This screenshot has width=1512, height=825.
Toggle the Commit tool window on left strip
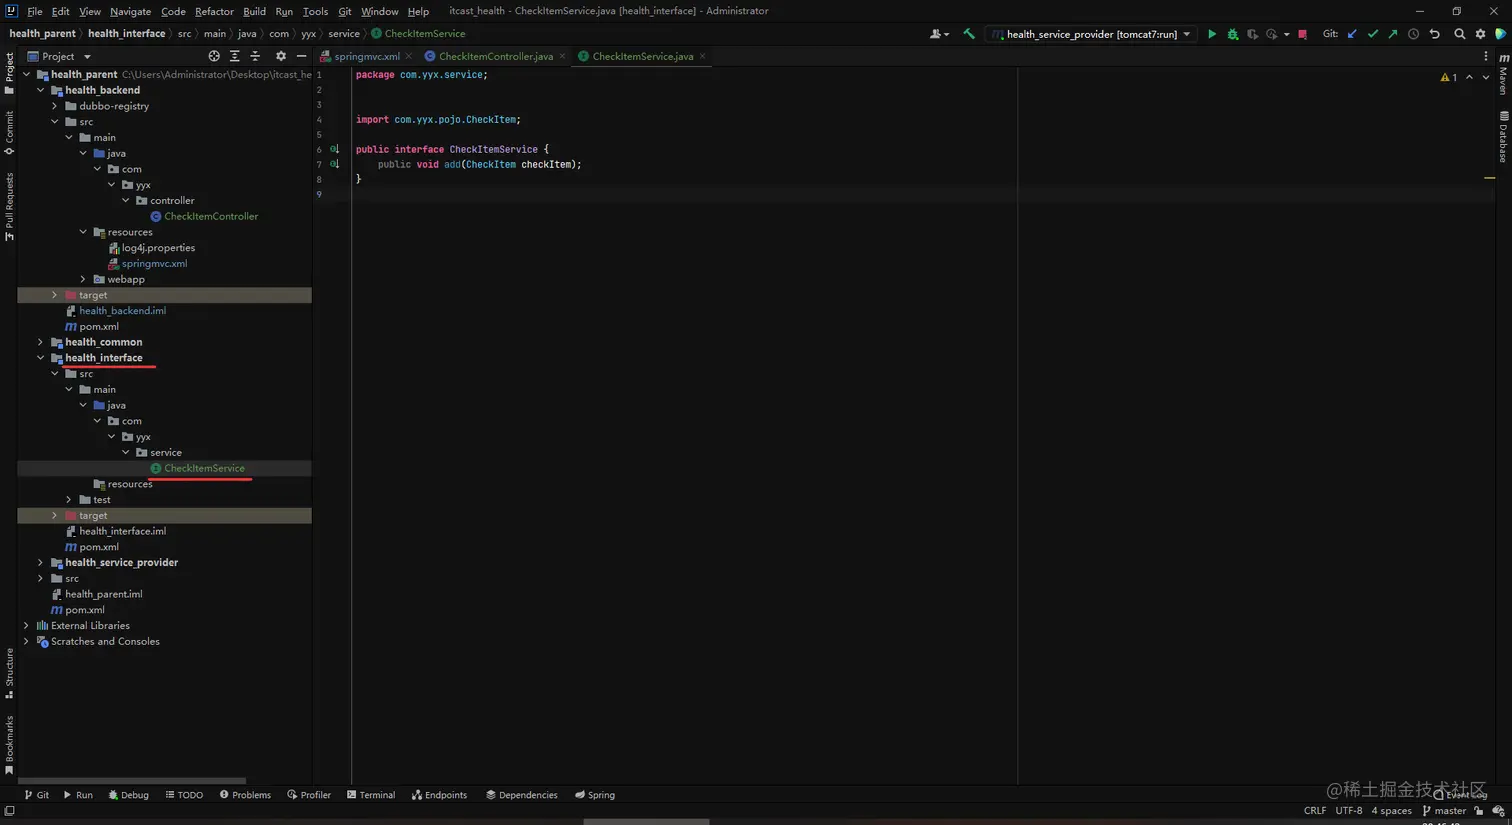coord(9,133)
